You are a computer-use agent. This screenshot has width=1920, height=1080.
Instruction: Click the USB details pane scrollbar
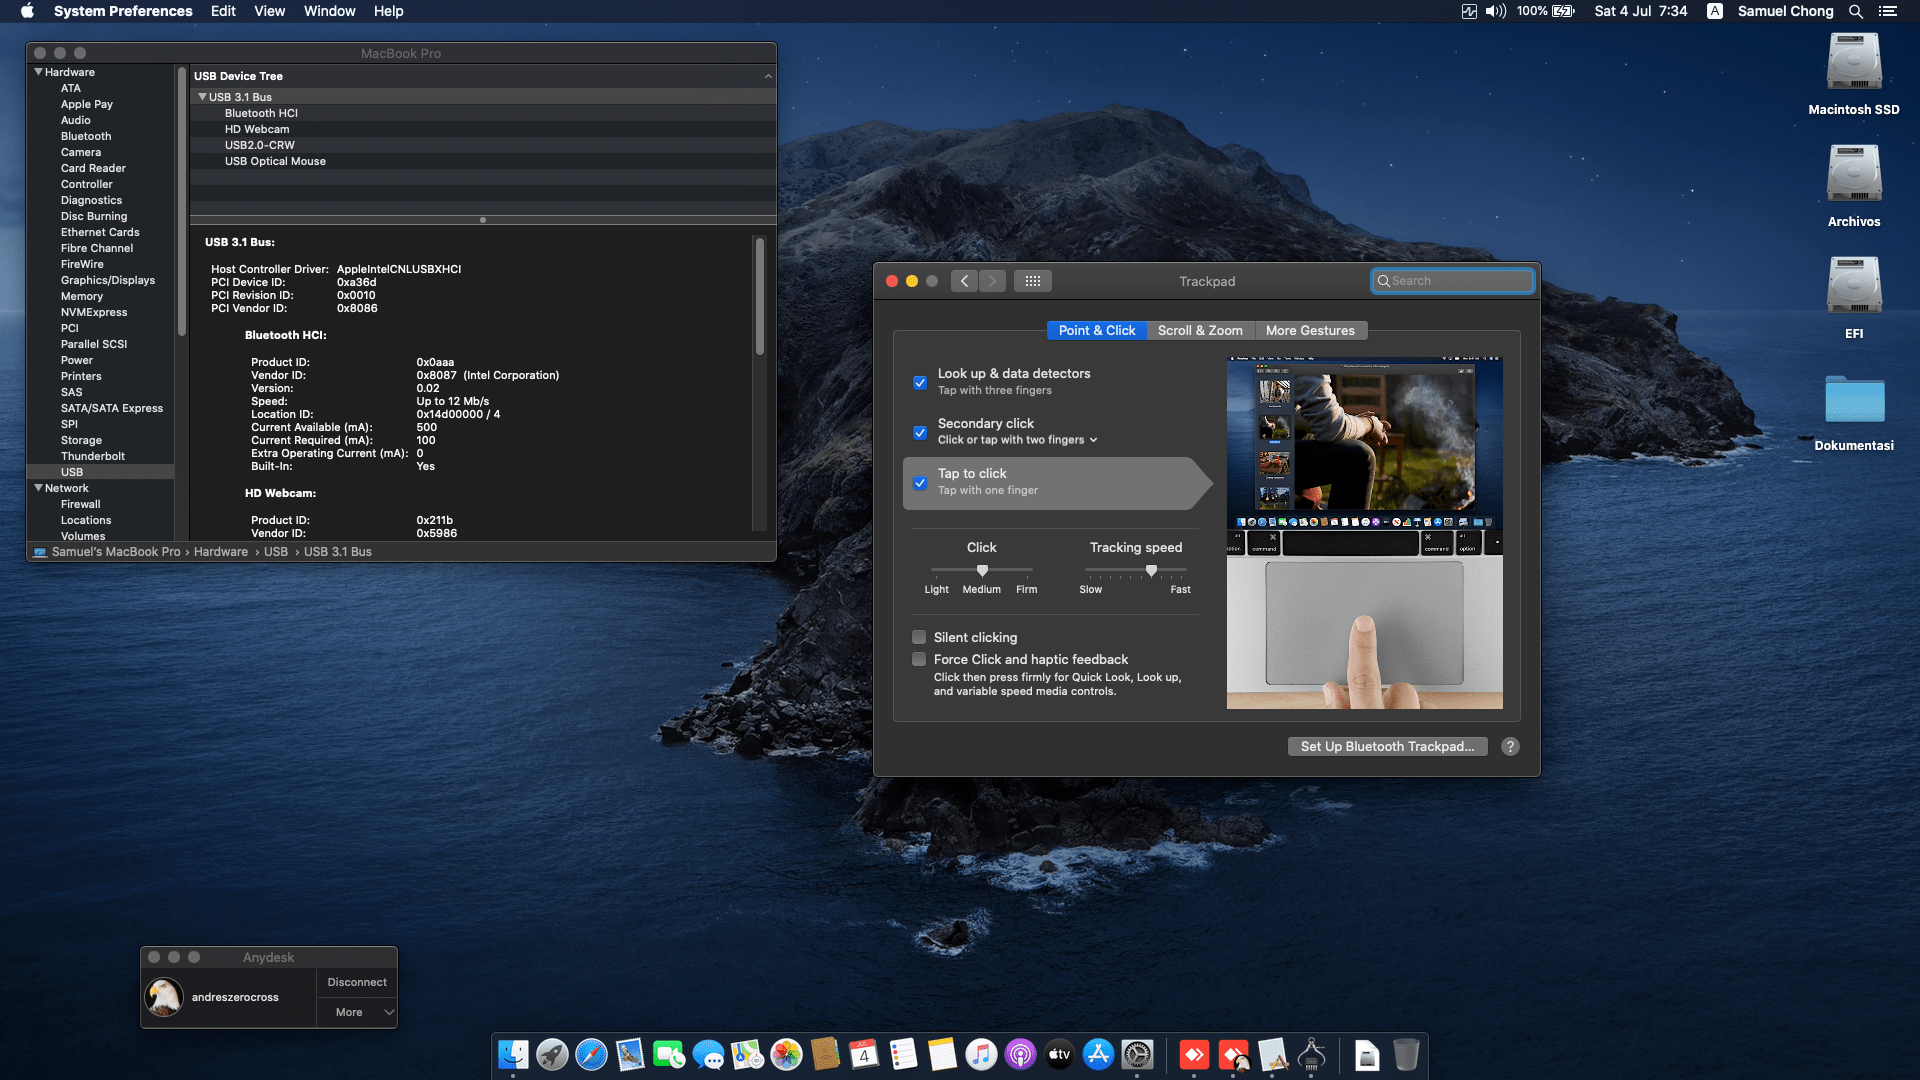760,296
